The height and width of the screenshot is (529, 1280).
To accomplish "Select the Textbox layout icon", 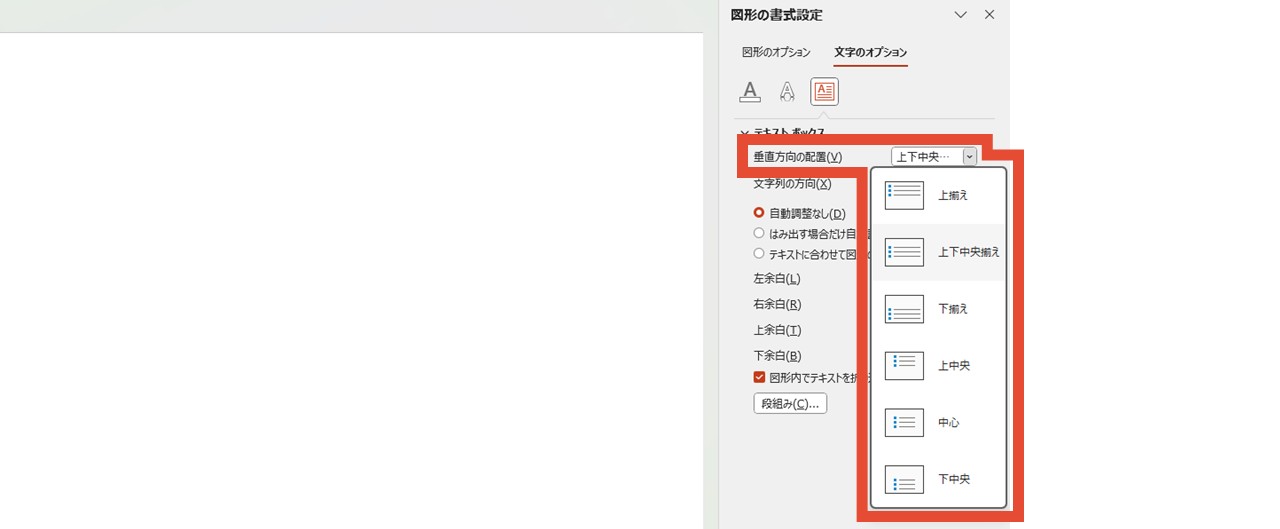I will click(824, 92).
